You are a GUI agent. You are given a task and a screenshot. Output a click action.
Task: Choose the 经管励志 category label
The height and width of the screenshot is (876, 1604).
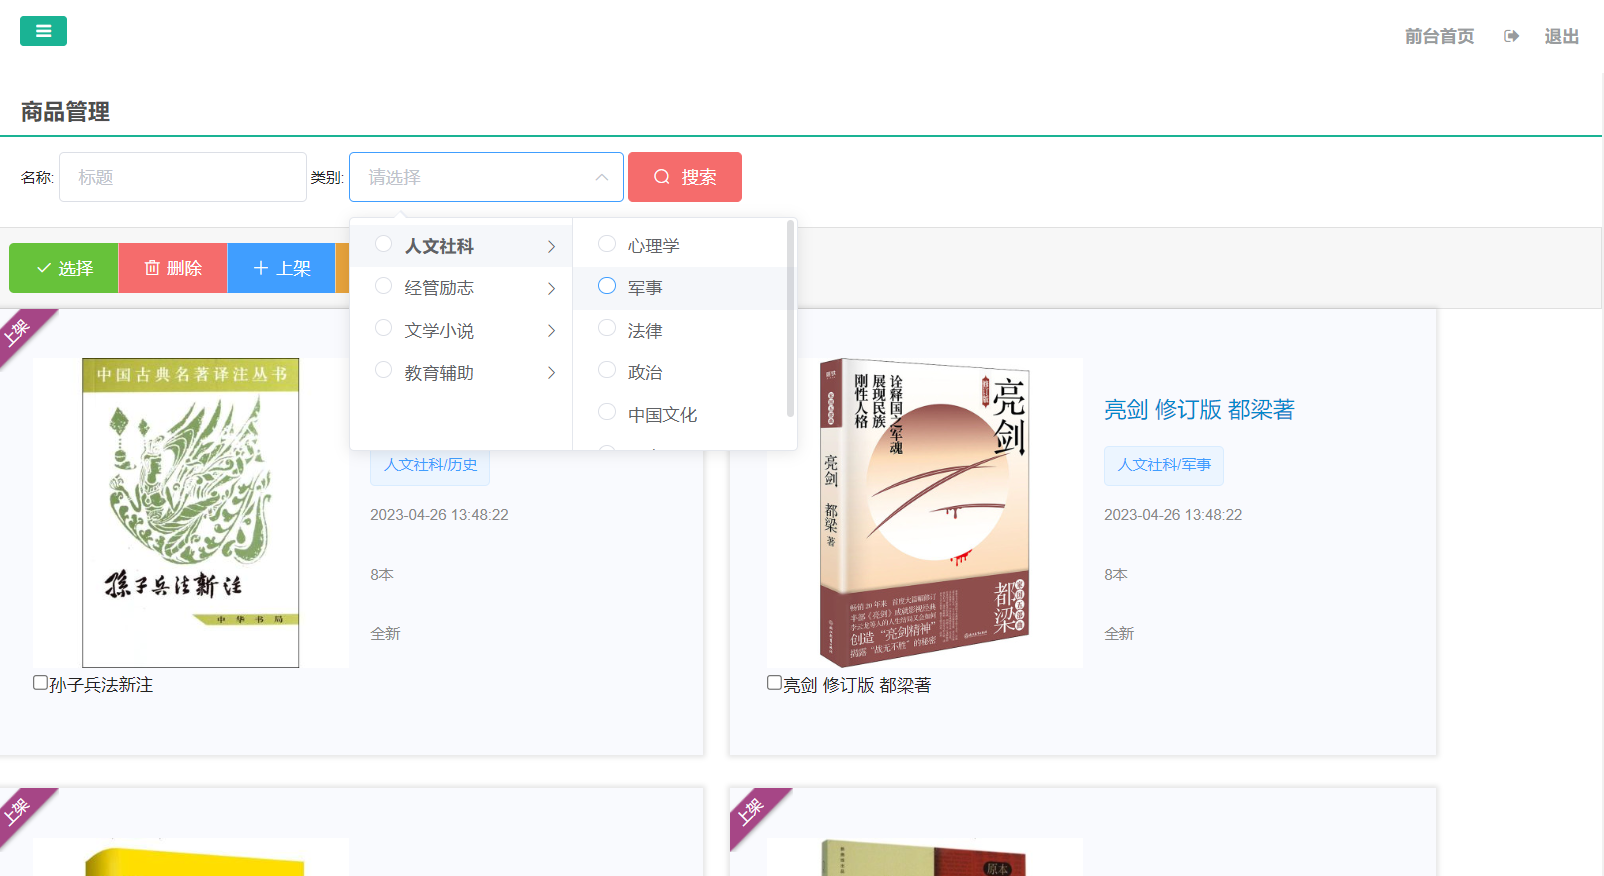pos(439,288)
